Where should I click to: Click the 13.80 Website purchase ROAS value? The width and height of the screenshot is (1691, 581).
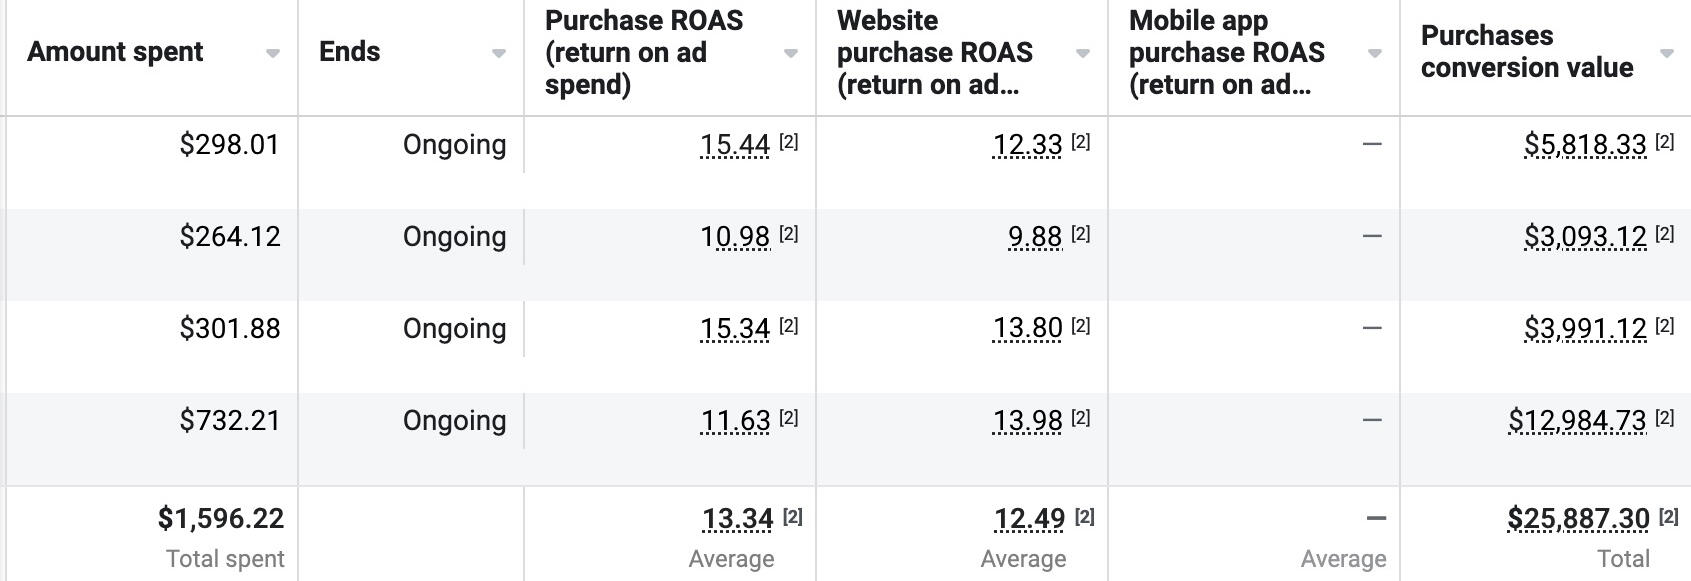tap(1027, 329)
